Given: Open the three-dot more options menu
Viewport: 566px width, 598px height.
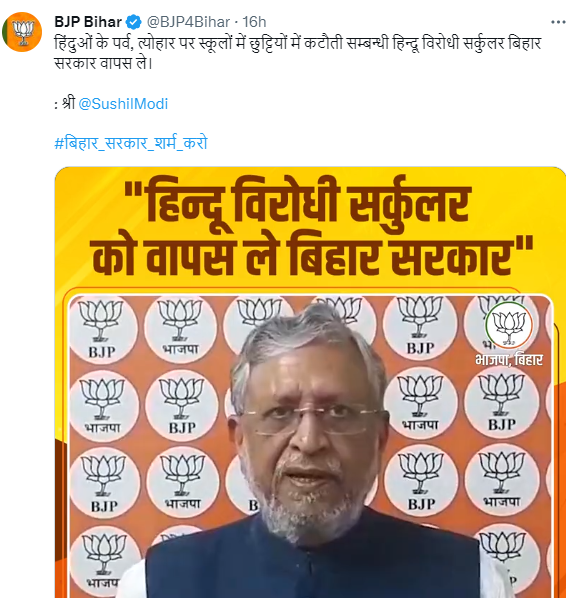Looking at the screenshot, I should [558, 23].
